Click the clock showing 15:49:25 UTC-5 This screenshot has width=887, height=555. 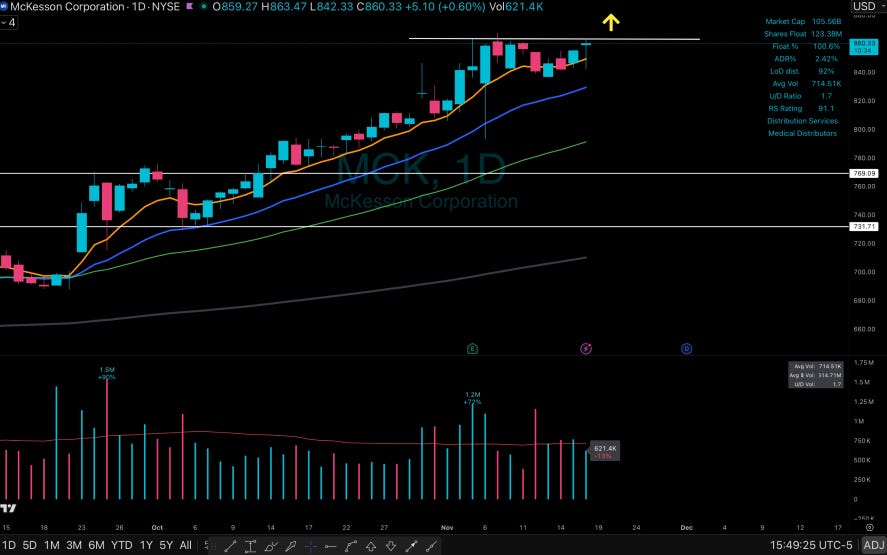click(811, 545)
